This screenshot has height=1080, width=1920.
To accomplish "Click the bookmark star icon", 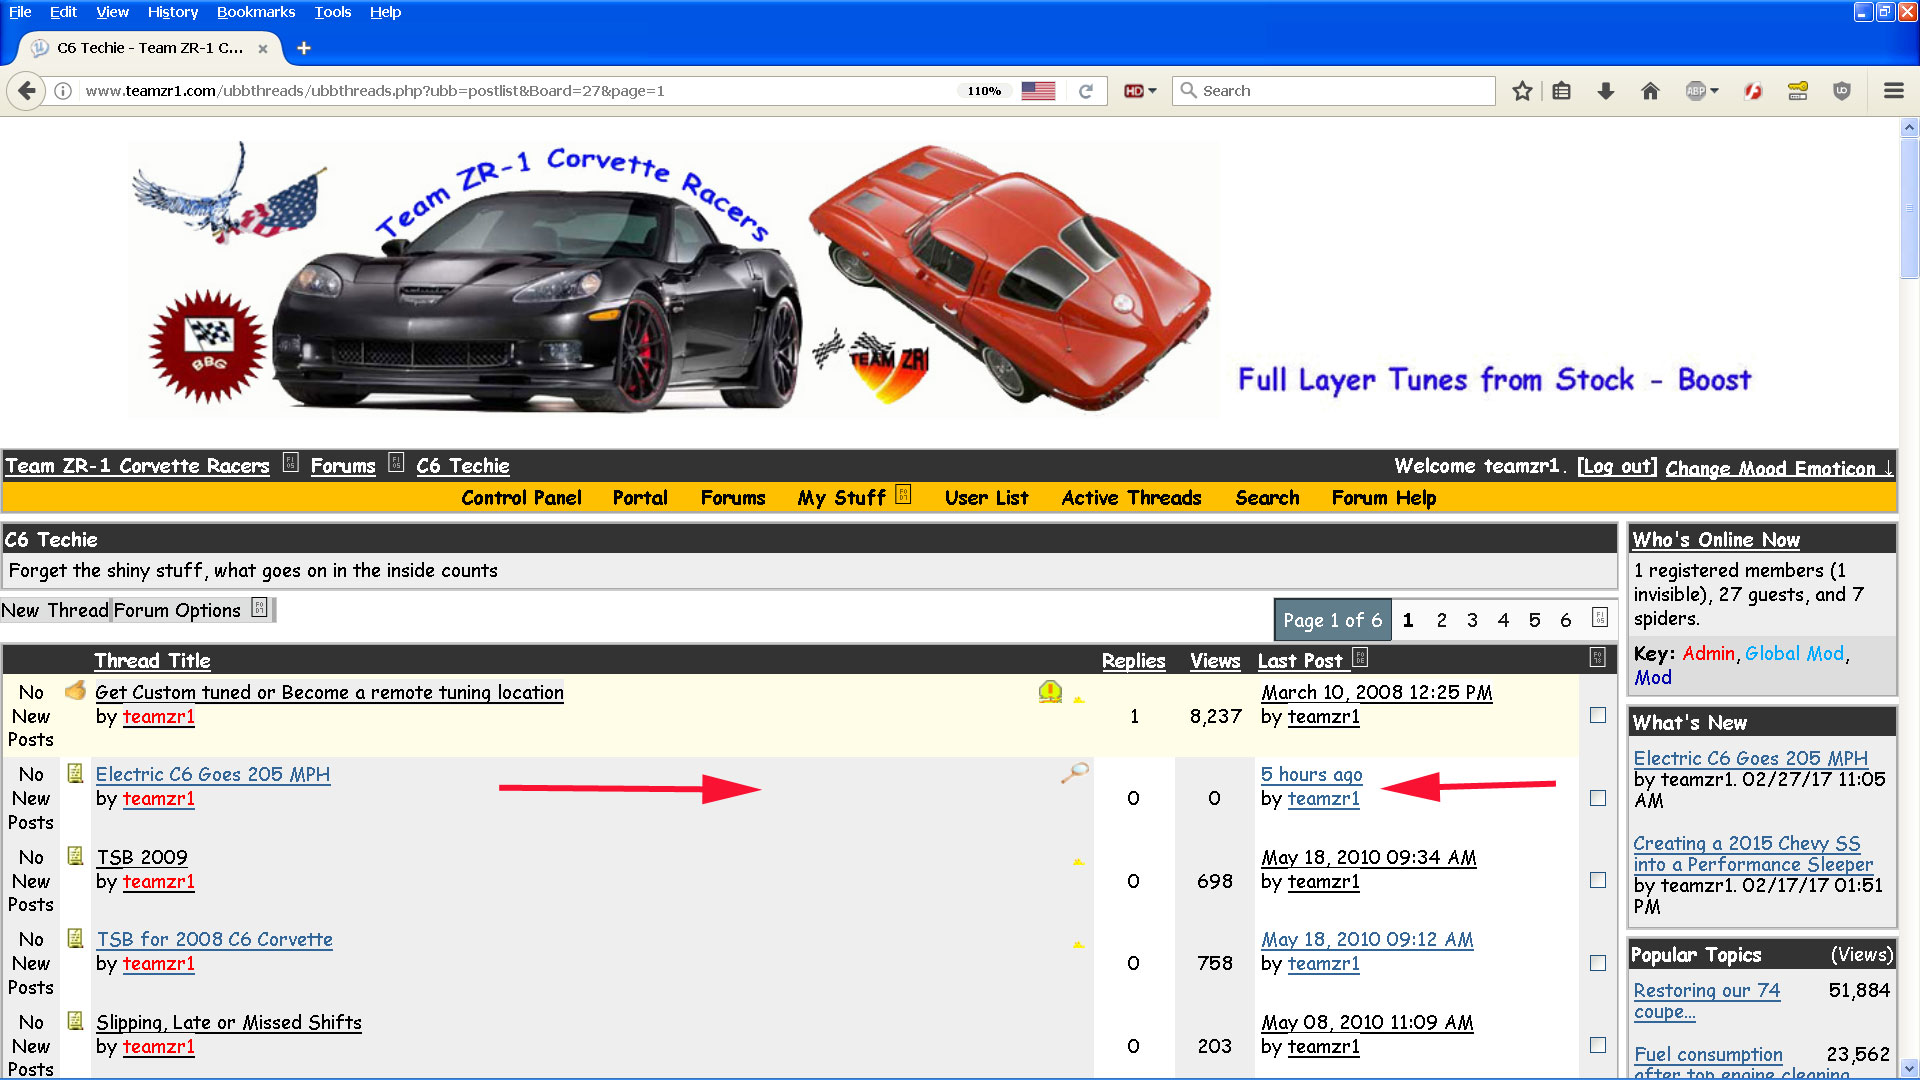I will click(1522, 91).
